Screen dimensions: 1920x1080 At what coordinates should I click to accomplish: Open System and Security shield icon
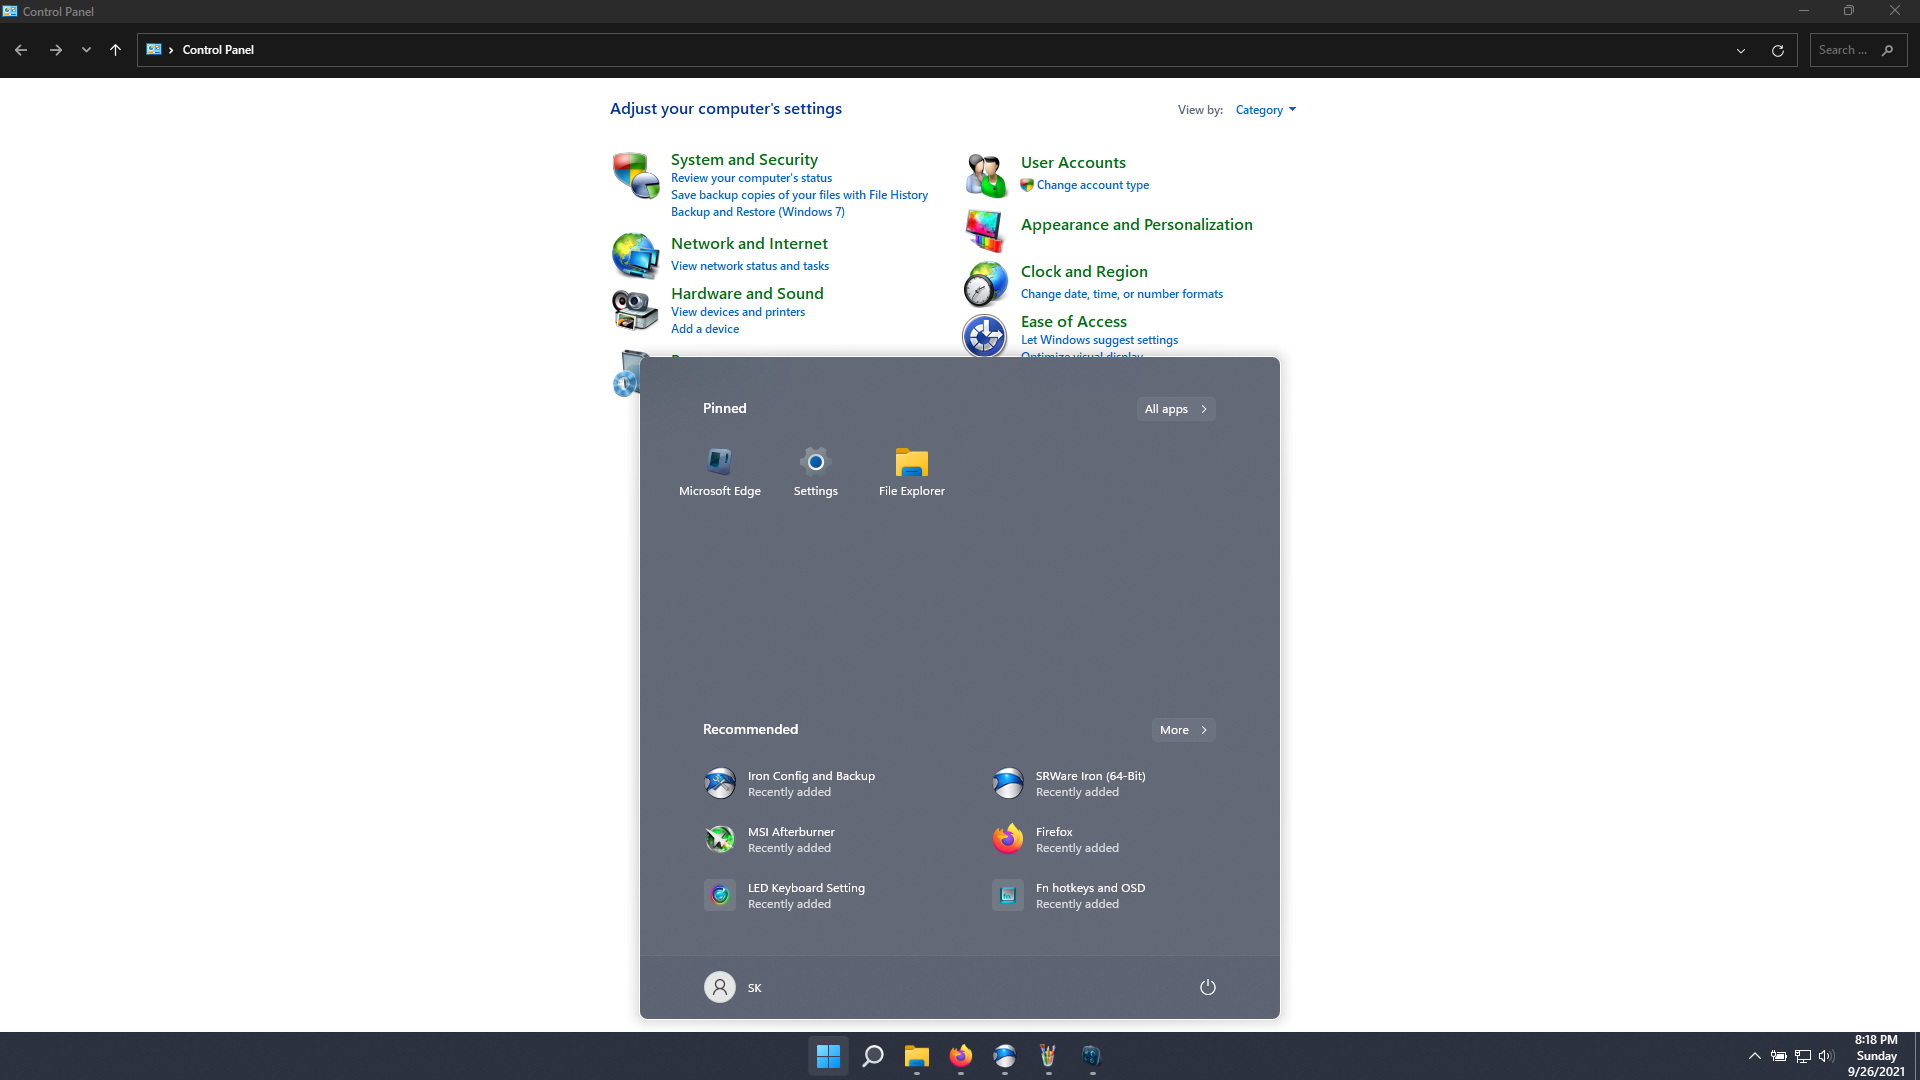click(635, 175)
